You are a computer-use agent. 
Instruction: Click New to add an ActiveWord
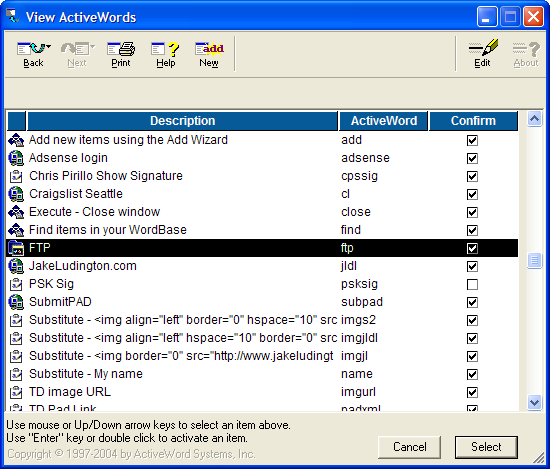click(x=209, y=54)
